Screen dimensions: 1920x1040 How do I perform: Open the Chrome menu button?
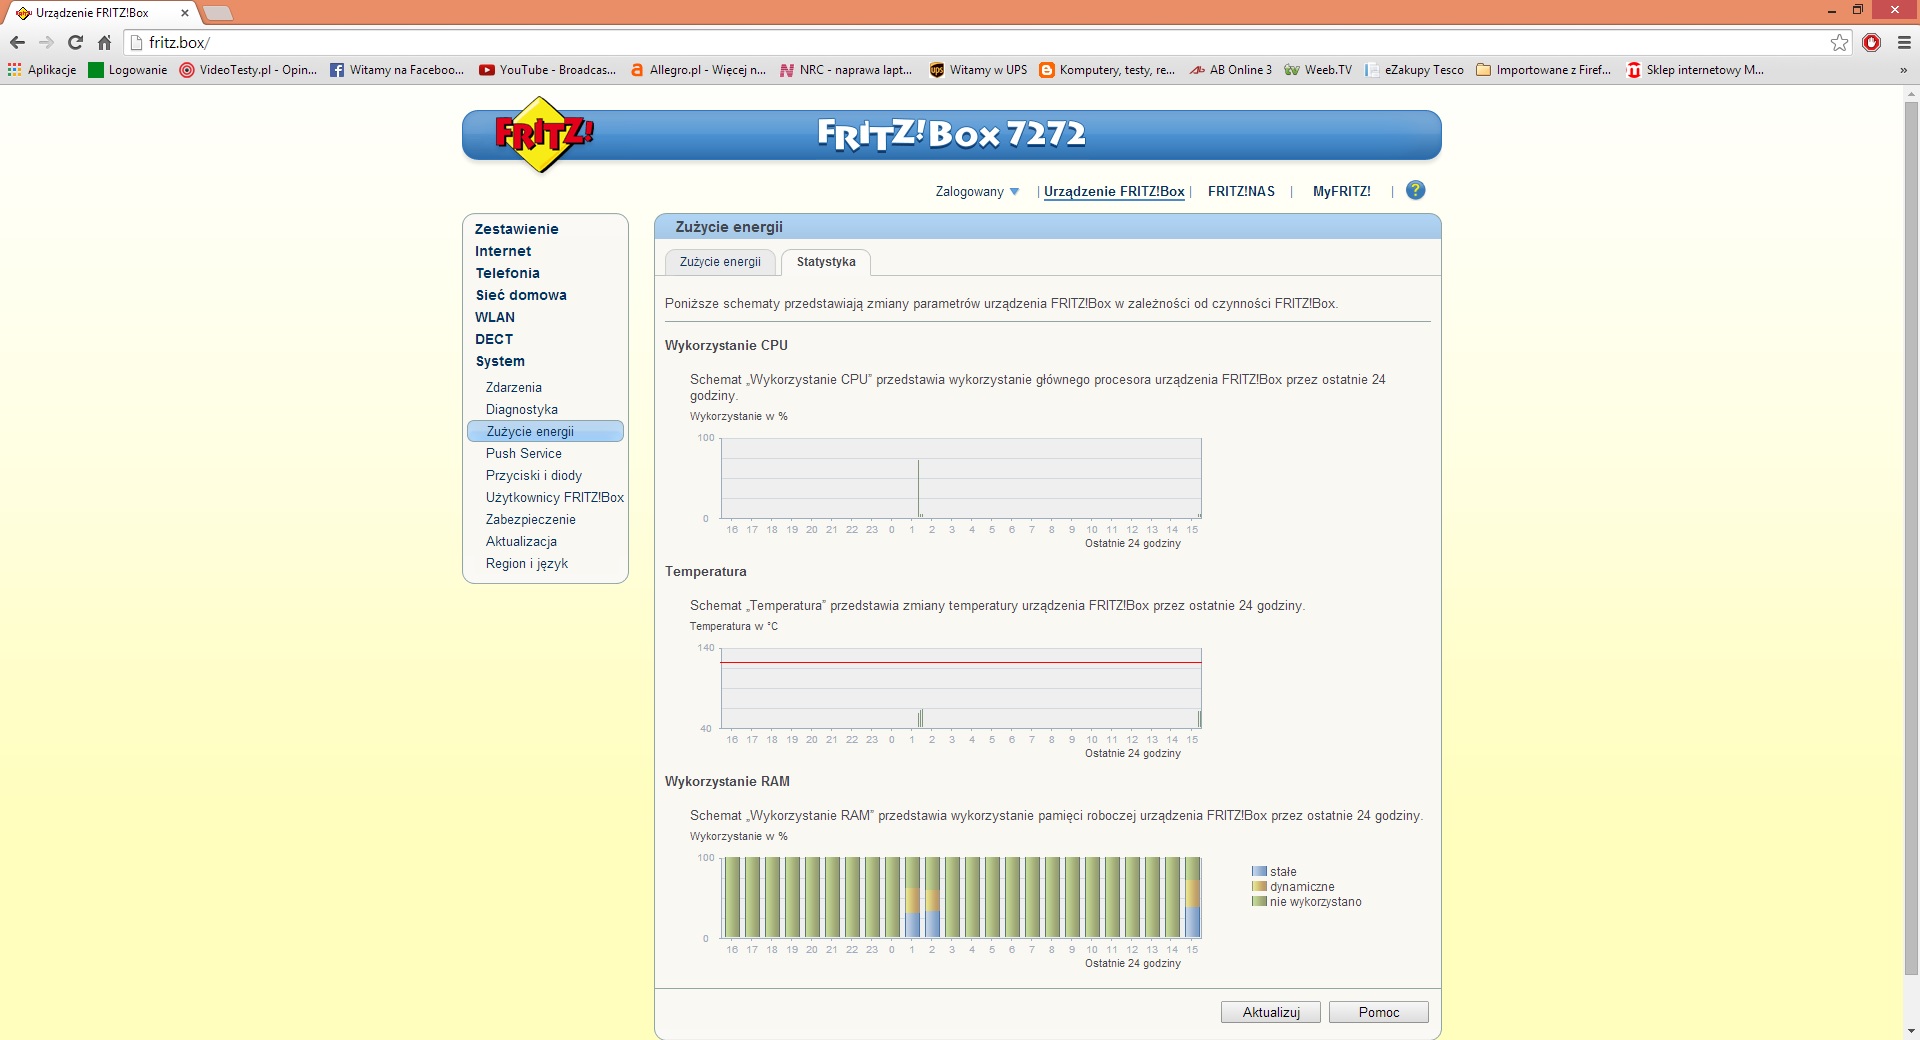[x=1904, y=43]
